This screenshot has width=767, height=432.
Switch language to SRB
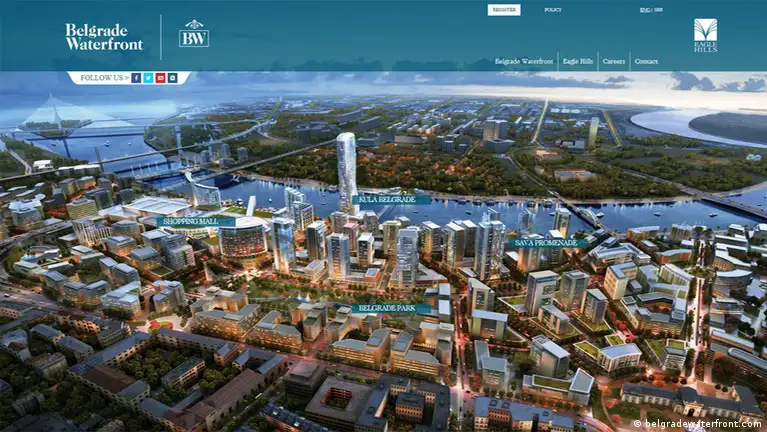point(658,10)
